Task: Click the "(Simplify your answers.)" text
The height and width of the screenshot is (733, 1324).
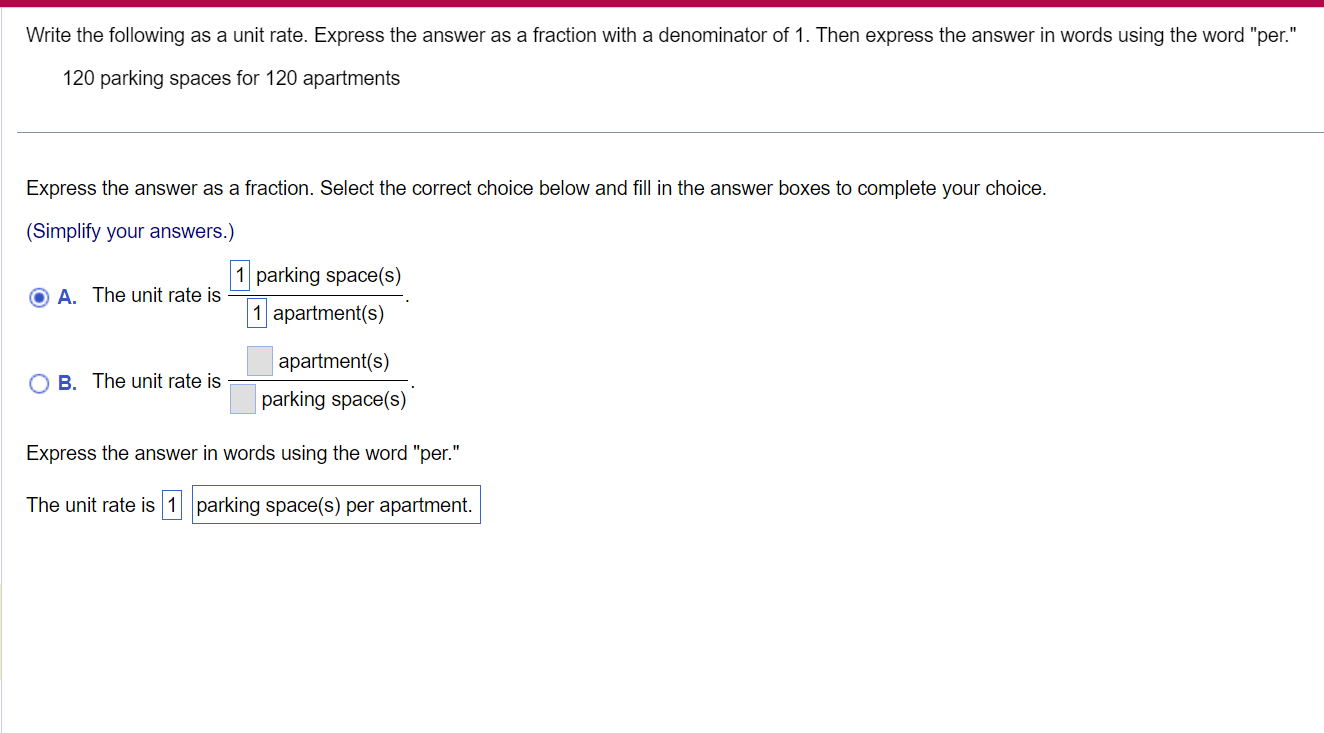Action: [129, 231]
